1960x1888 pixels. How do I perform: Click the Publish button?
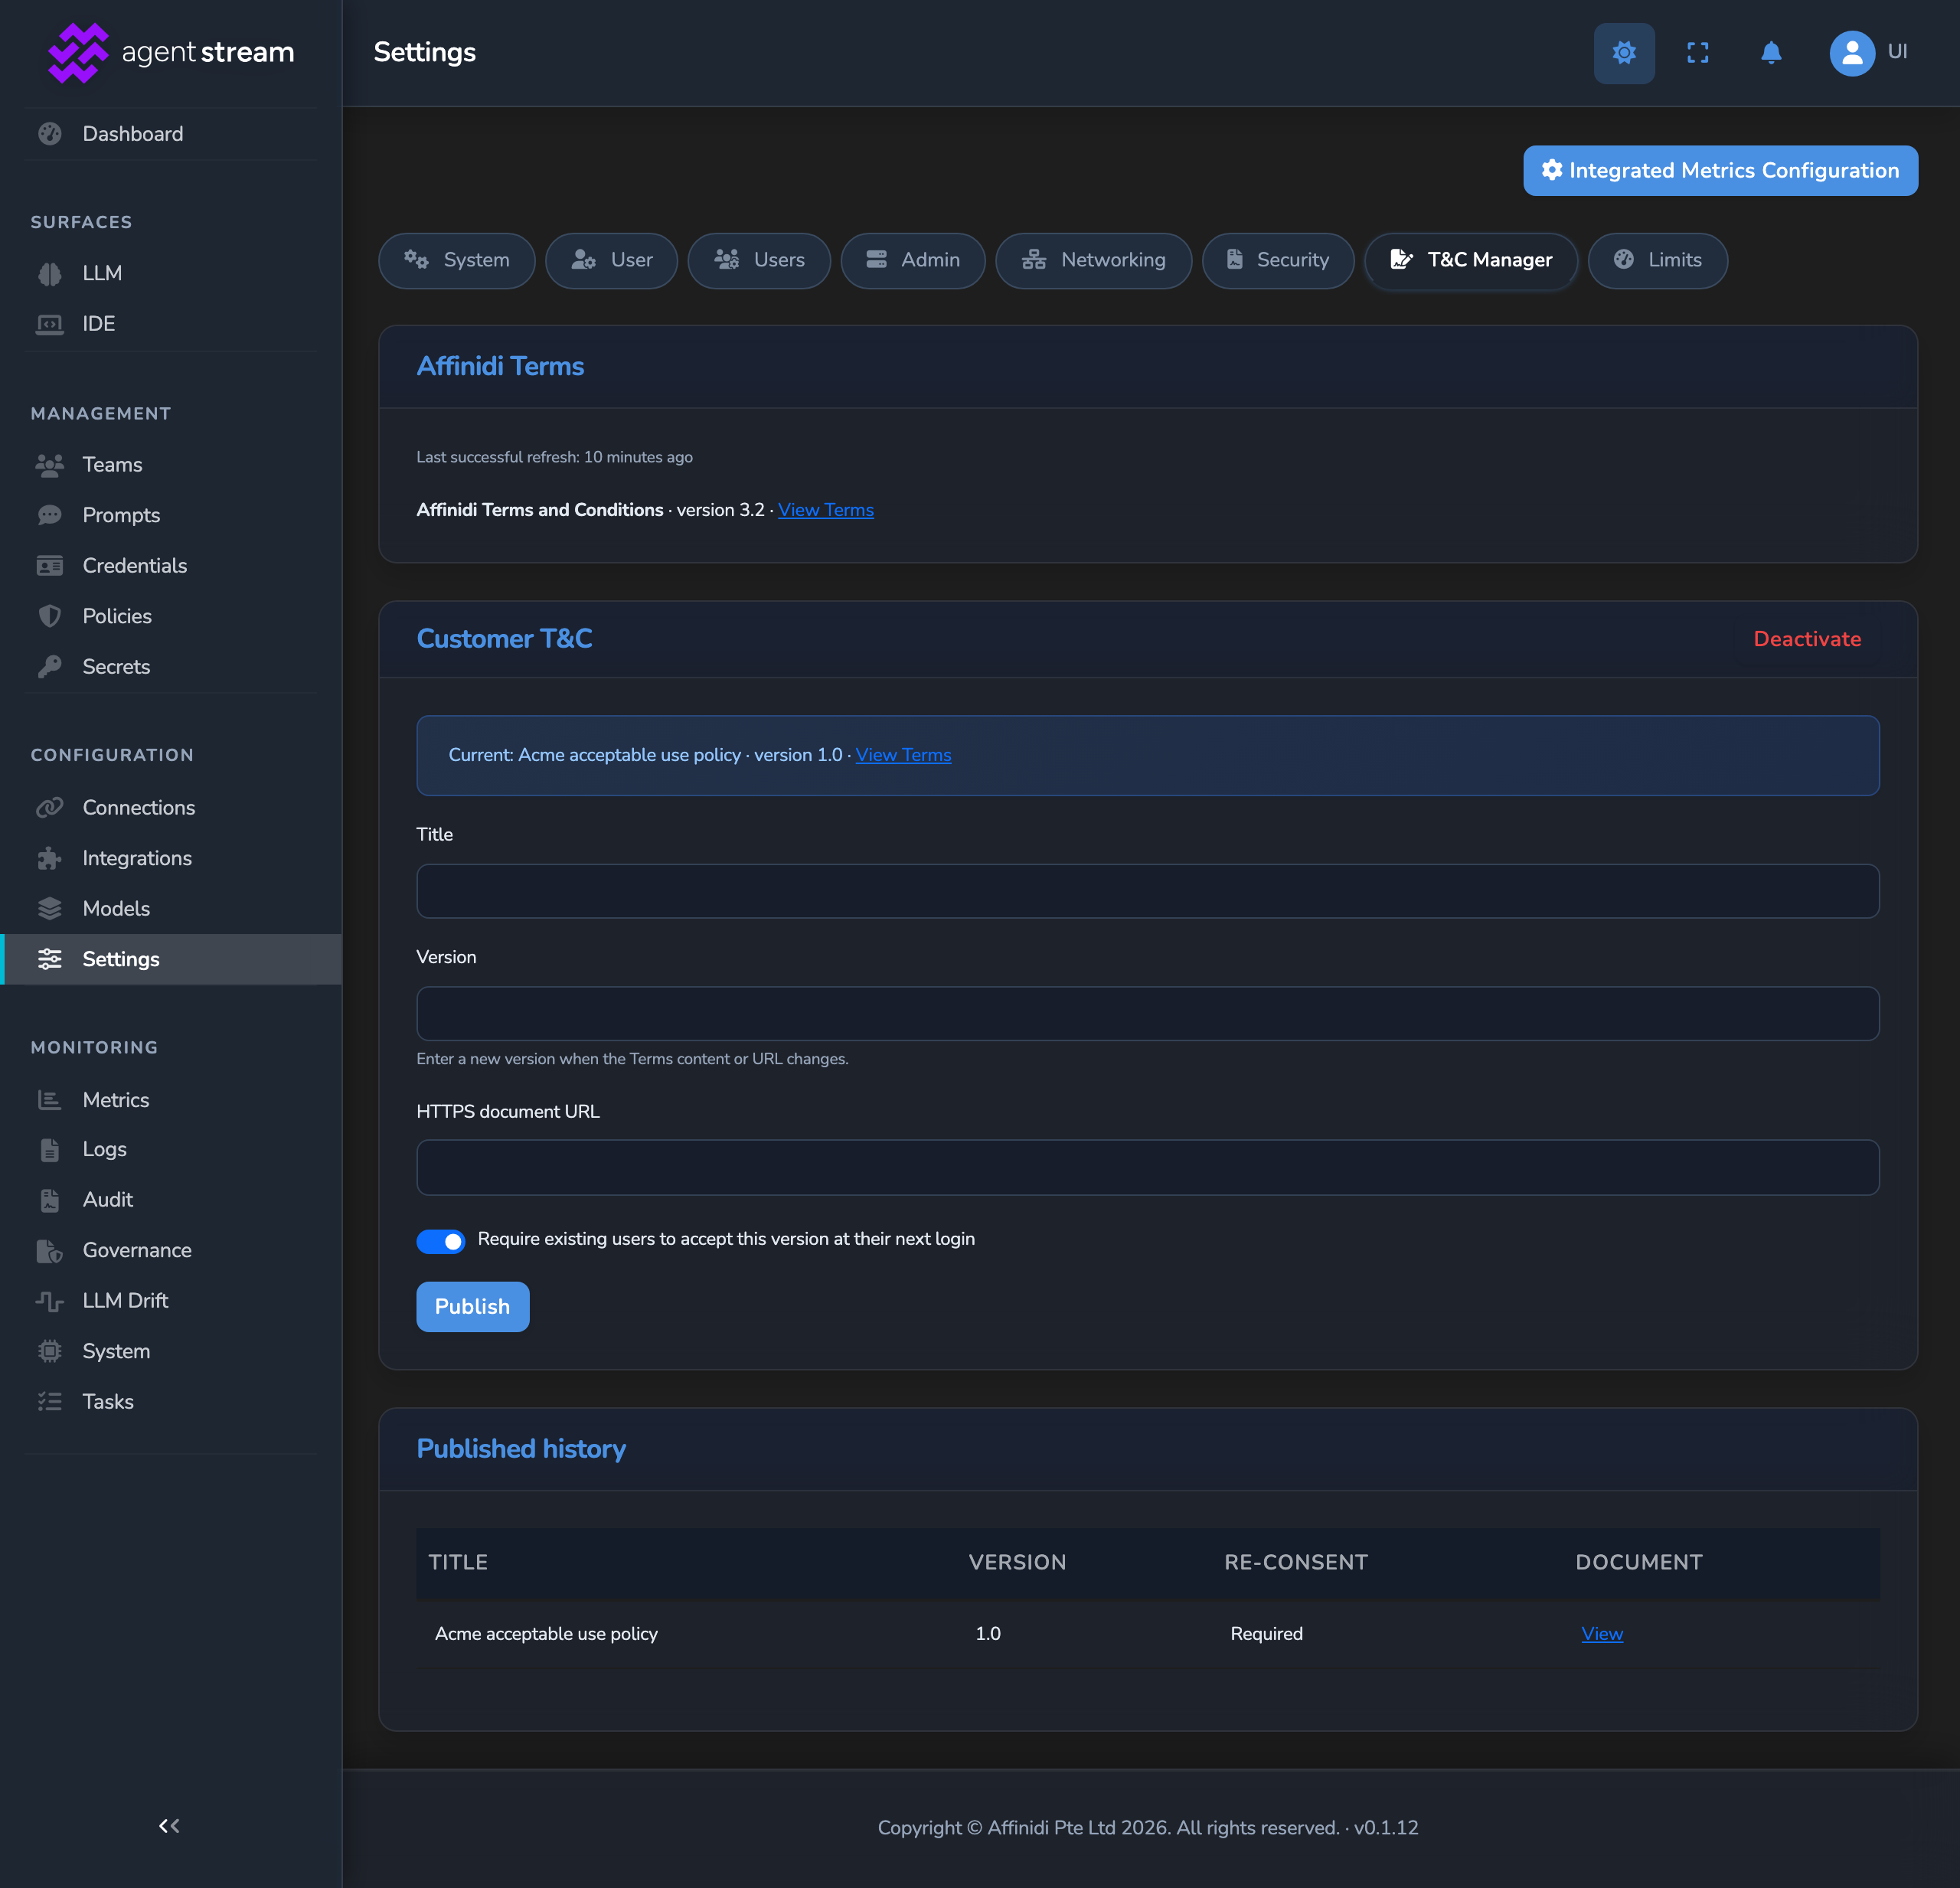(x=473, y=1306)
